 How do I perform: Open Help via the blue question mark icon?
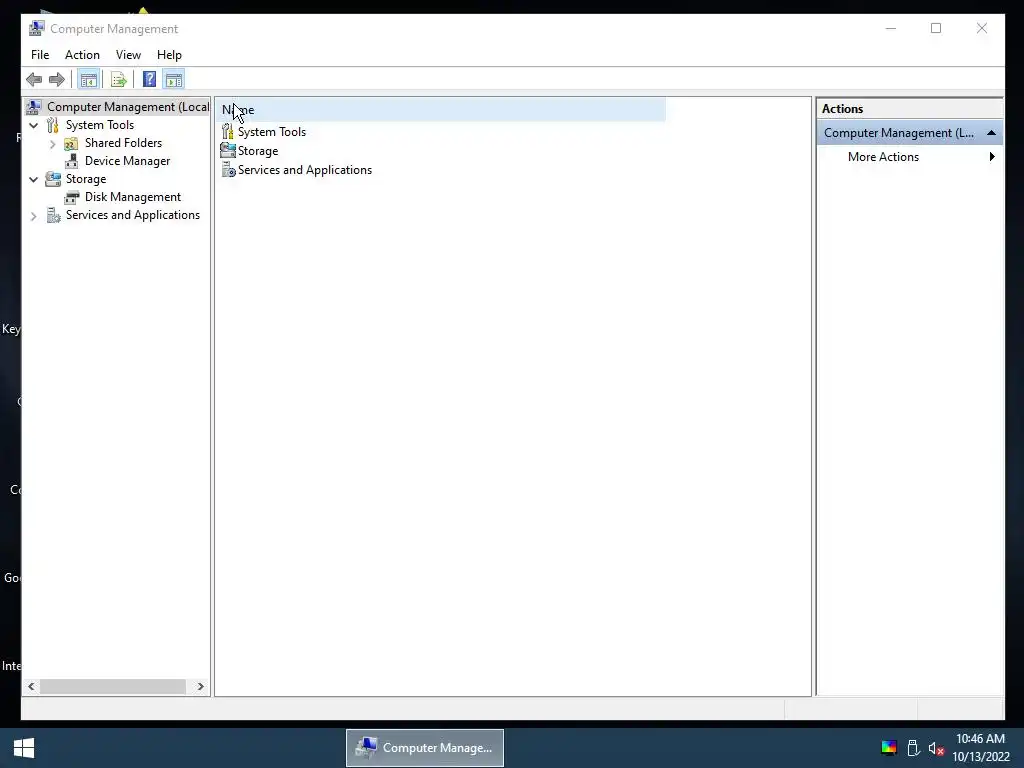tap(149, 80)
